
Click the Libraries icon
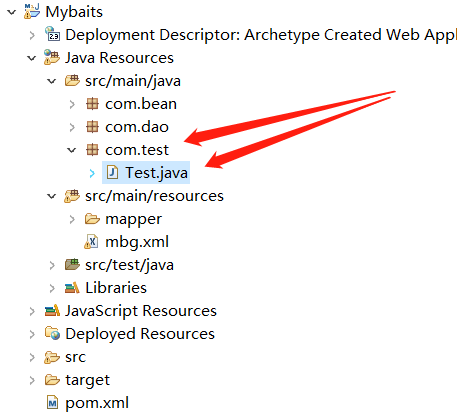tap(72, 288)
